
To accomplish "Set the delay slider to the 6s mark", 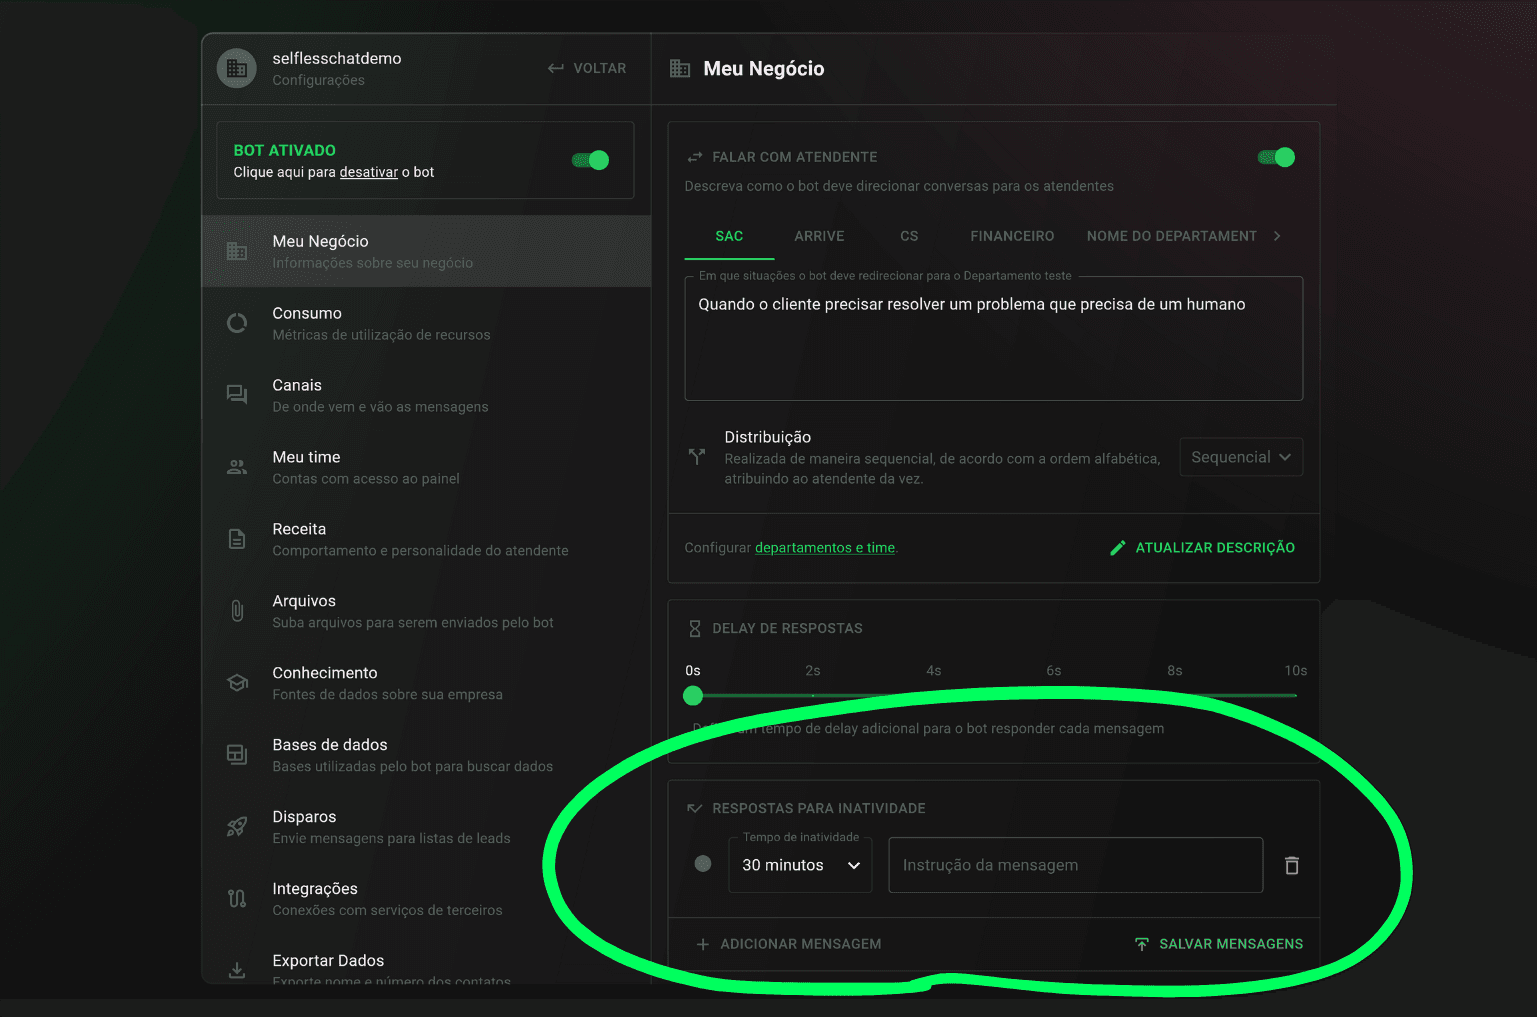I will pyautogui.click(x=1054, y=695).
